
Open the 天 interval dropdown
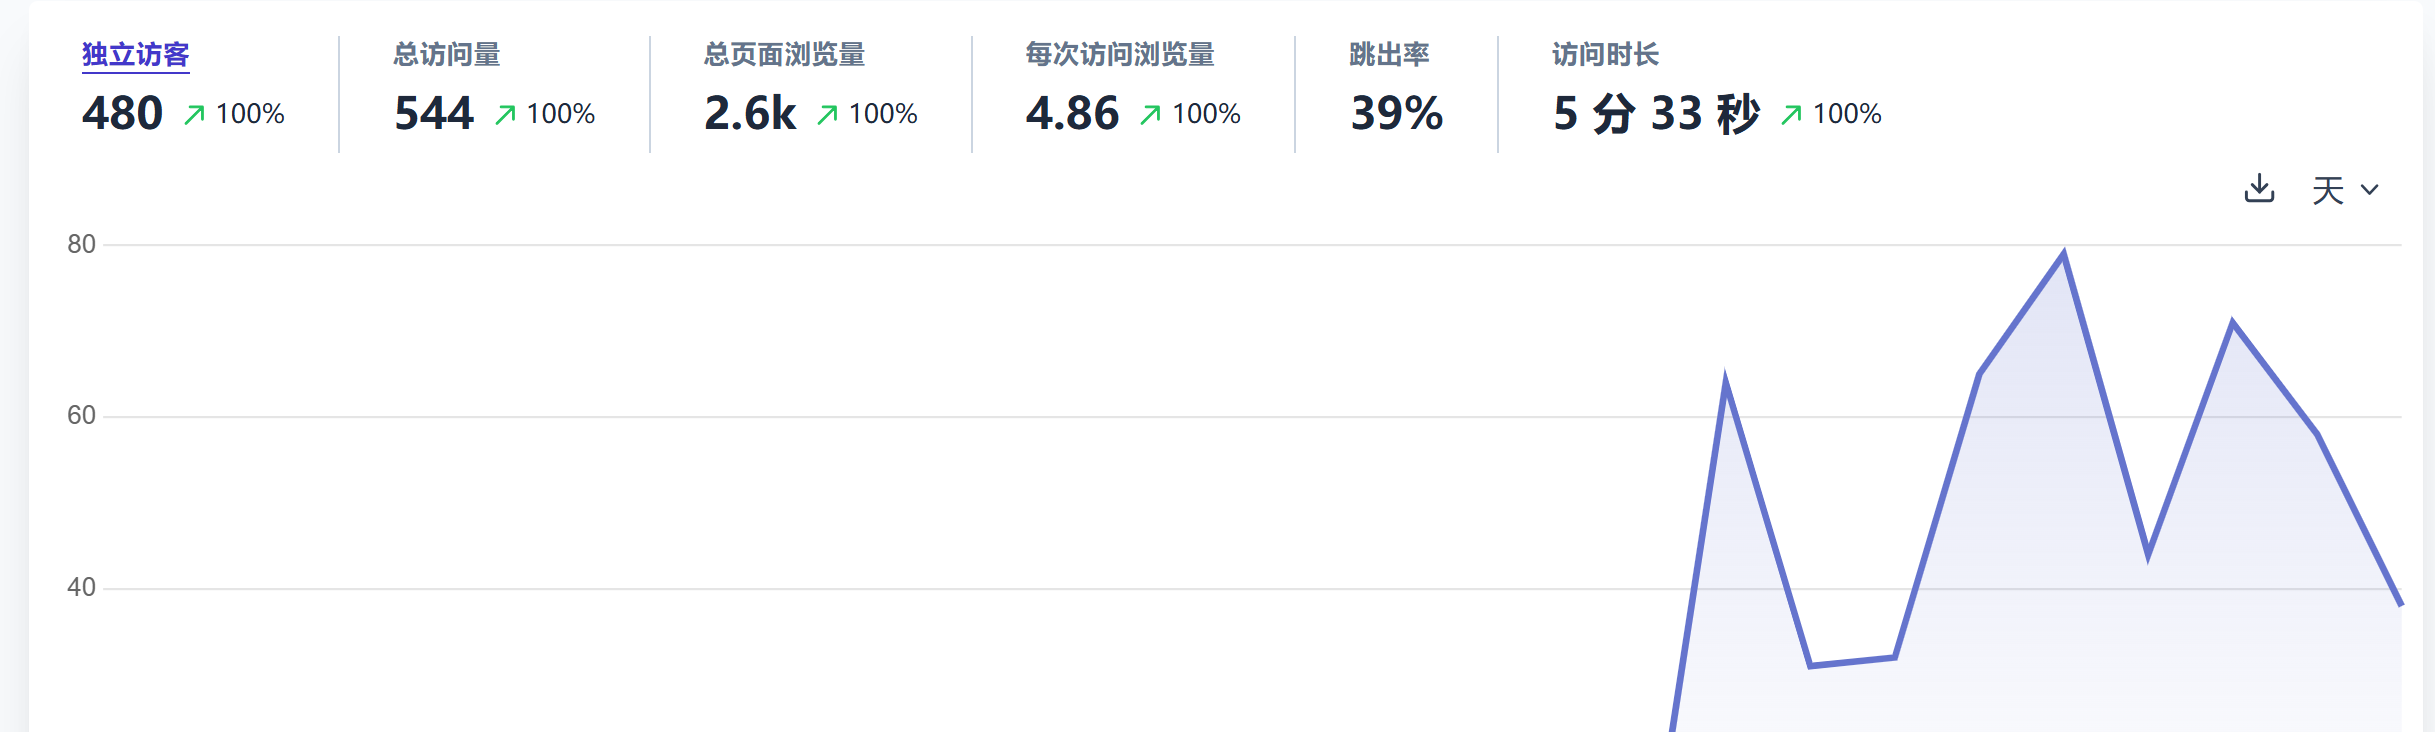(2344, 190)
